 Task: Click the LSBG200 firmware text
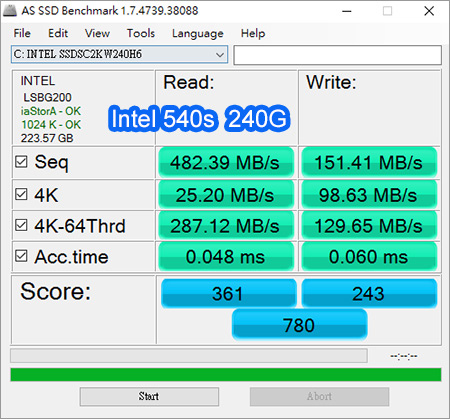coord(47,97)
